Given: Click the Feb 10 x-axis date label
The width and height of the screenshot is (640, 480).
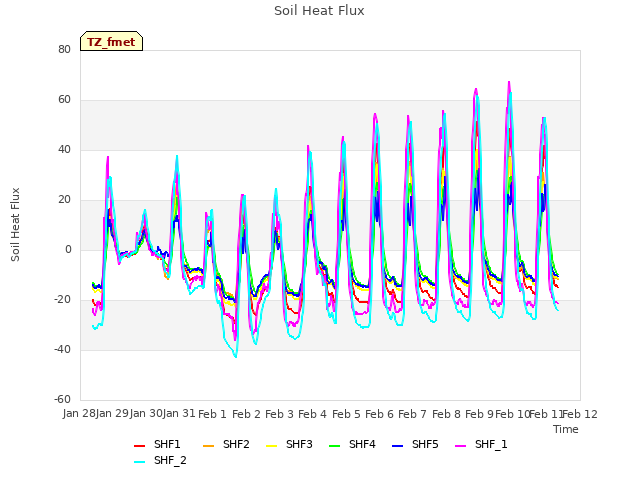Looking at the screenshot, I should 513,414.
